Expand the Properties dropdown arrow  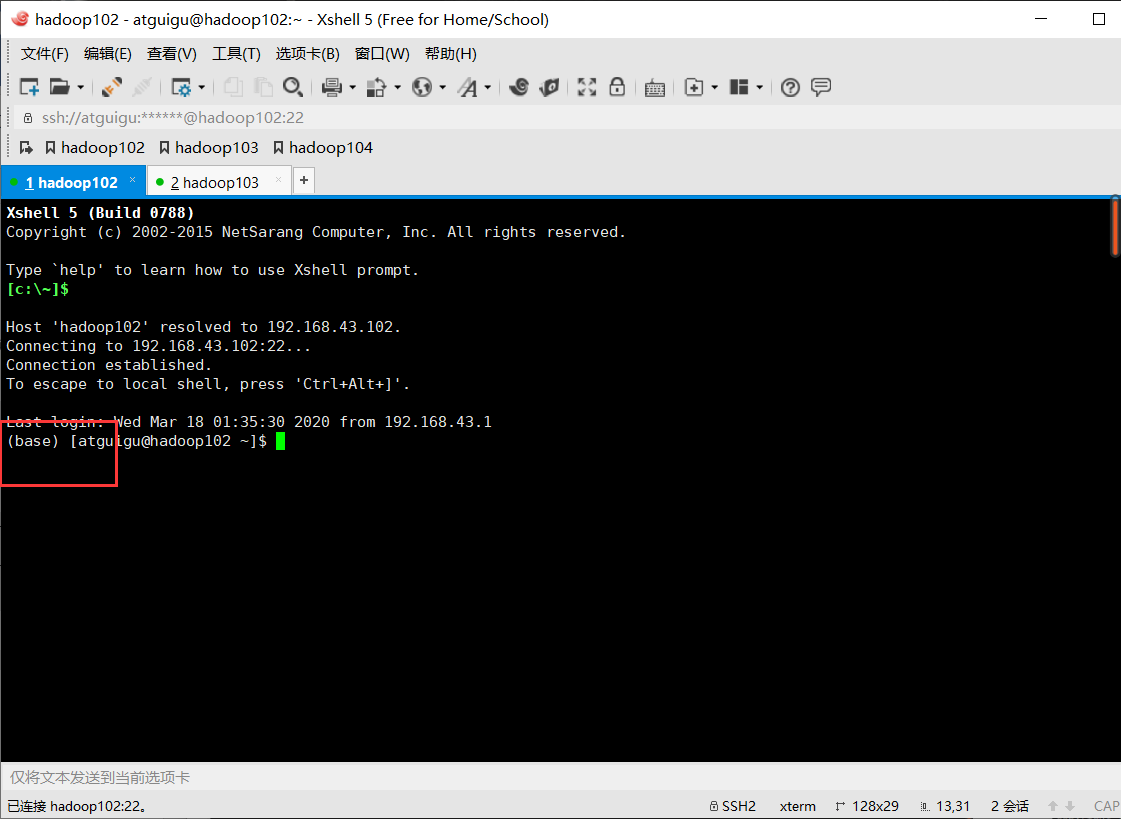pos(202,87)
